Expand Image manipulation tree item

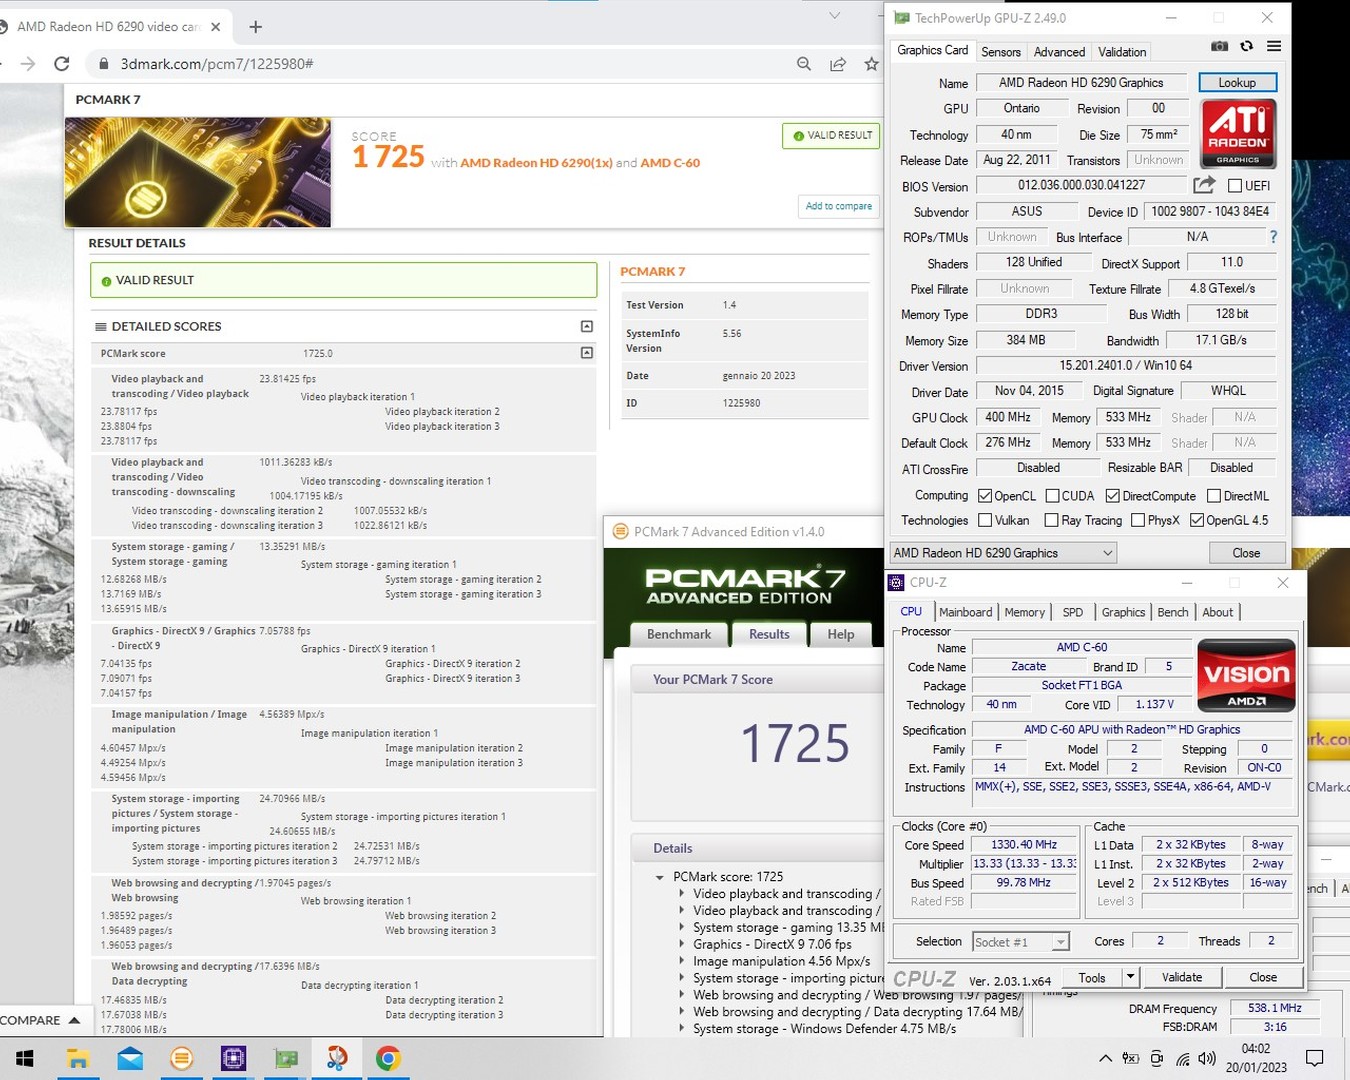pyautogui.click(x=682, y=961)
